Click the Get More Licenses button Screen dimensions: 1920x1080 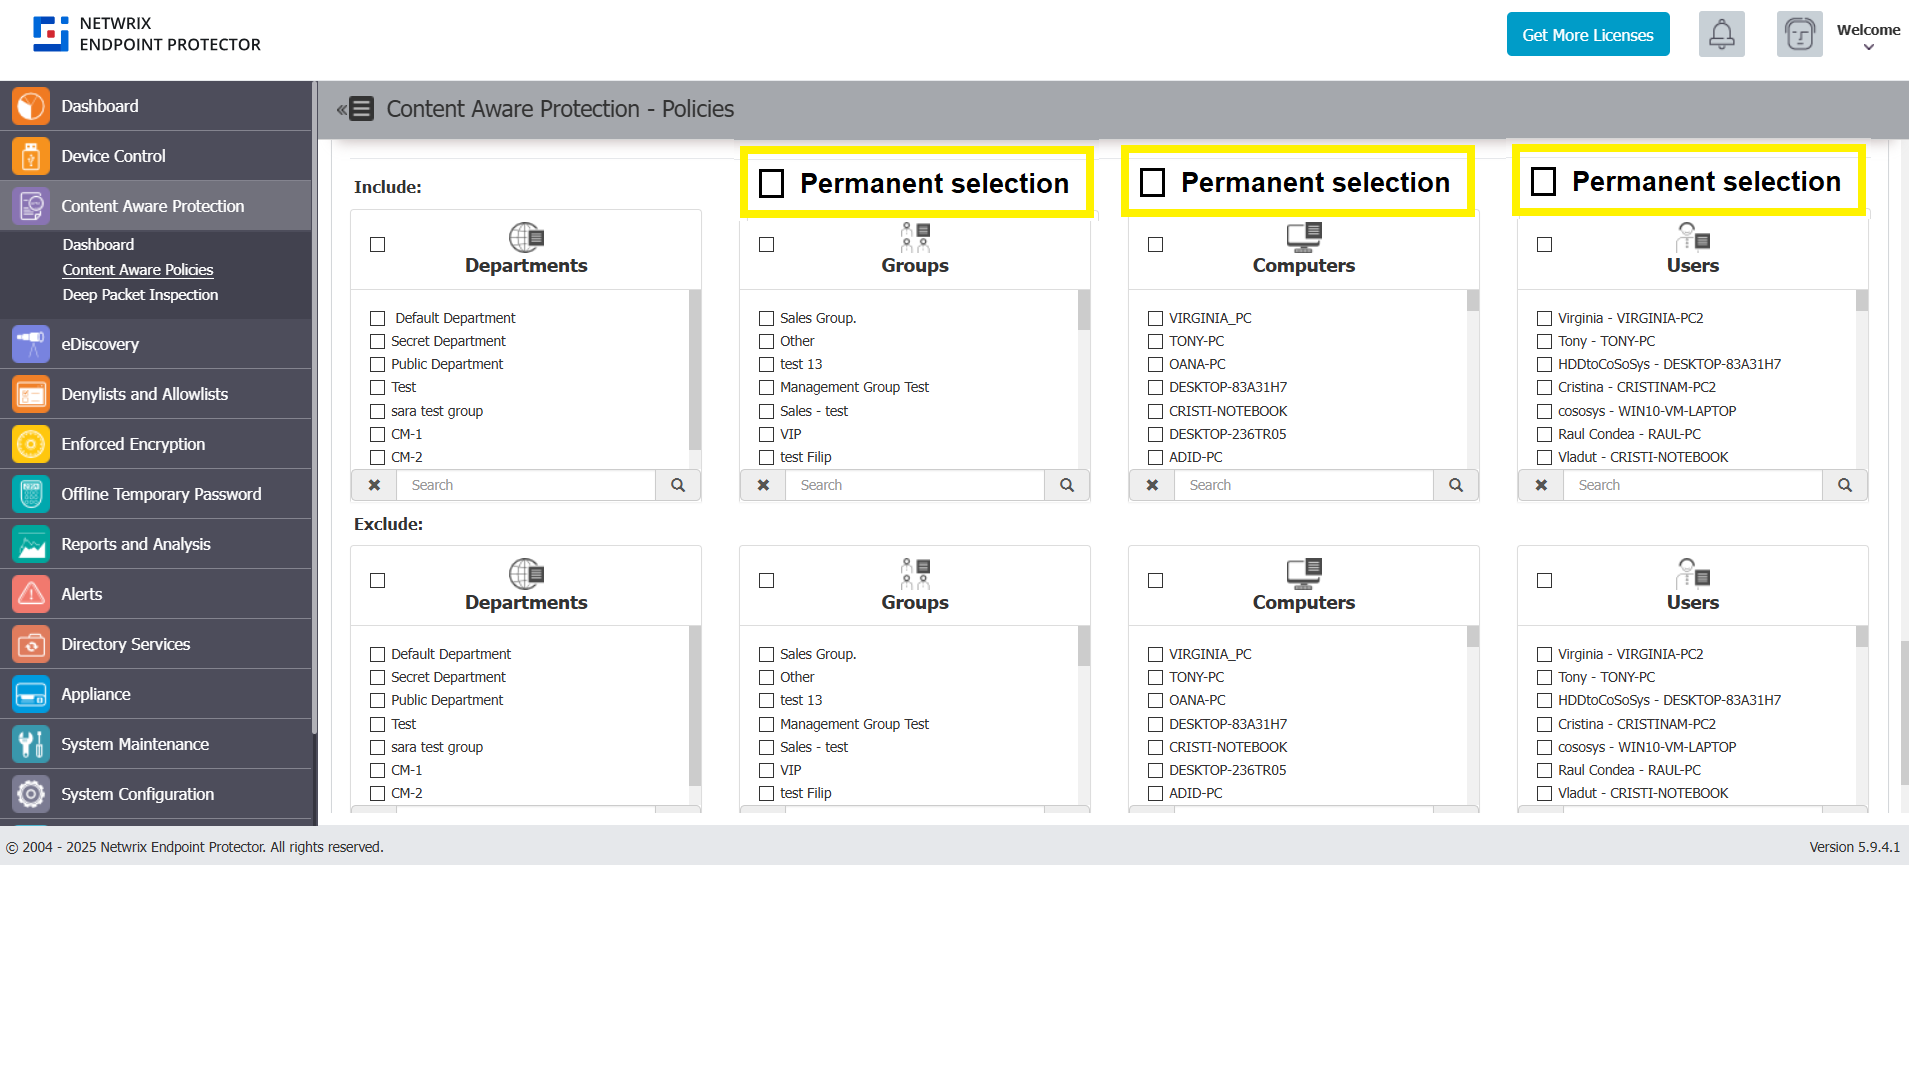pyautogui.click(x=1588, y=35)
